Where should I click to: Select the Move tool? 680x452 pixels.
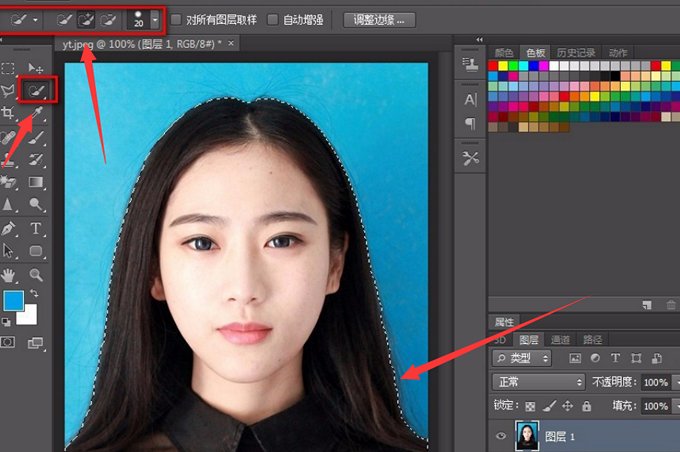pos(36,68)
